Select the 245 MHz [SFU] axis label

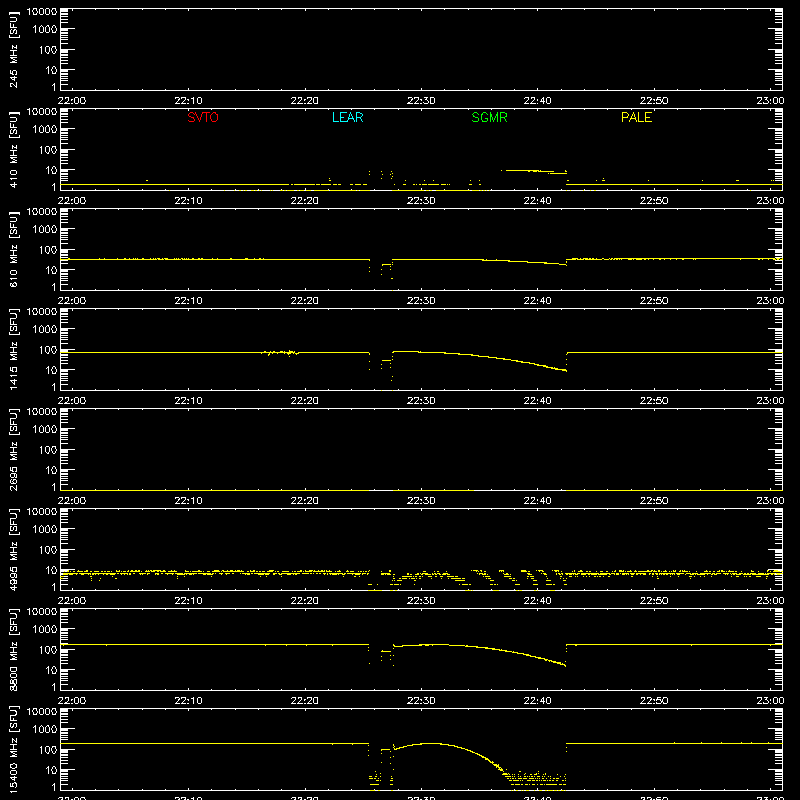point(13,49)
